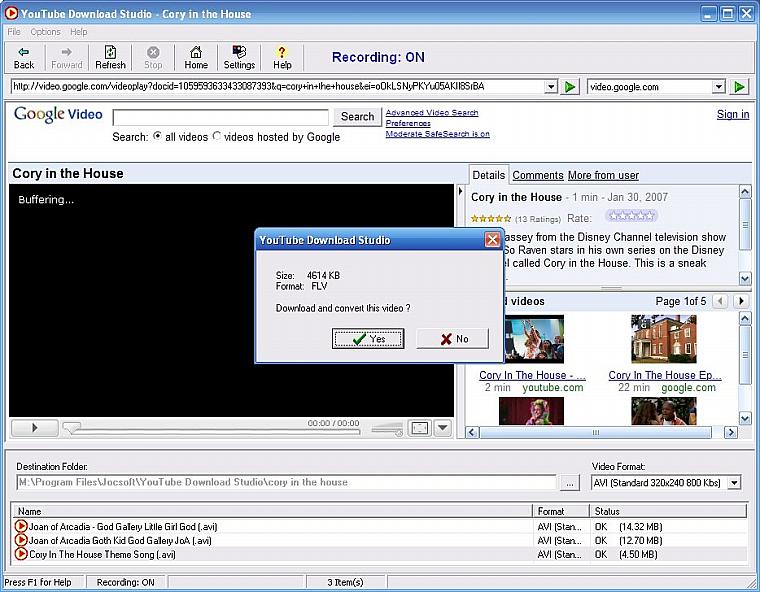
Task: Select 'Cory In The House Theme Song (.avi)' row
Action: coord(380,554)
